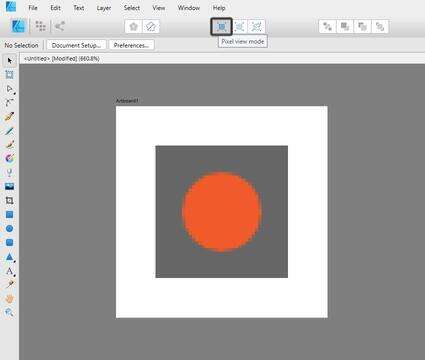Switch to the Designer persona
Viewport: 425px width, 360px height.
coord(19,26)
